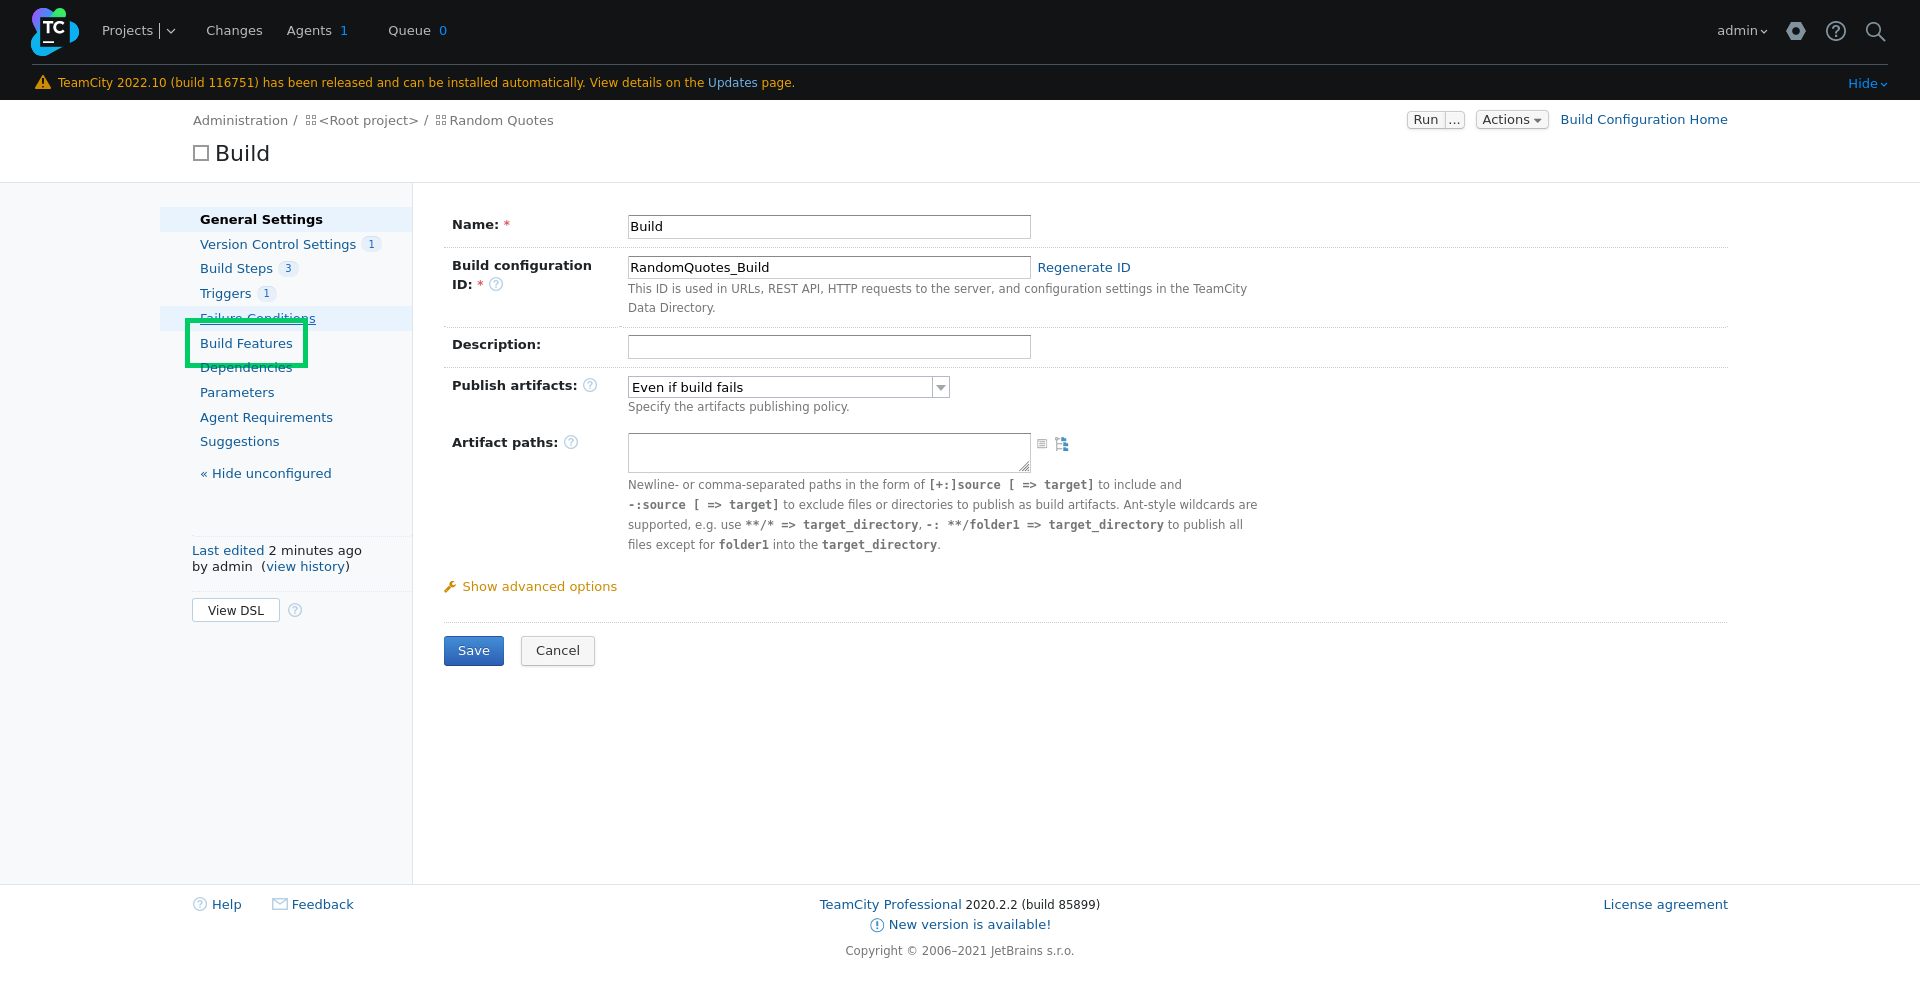
Task: Open Build Features section
Action: (246, 344)
